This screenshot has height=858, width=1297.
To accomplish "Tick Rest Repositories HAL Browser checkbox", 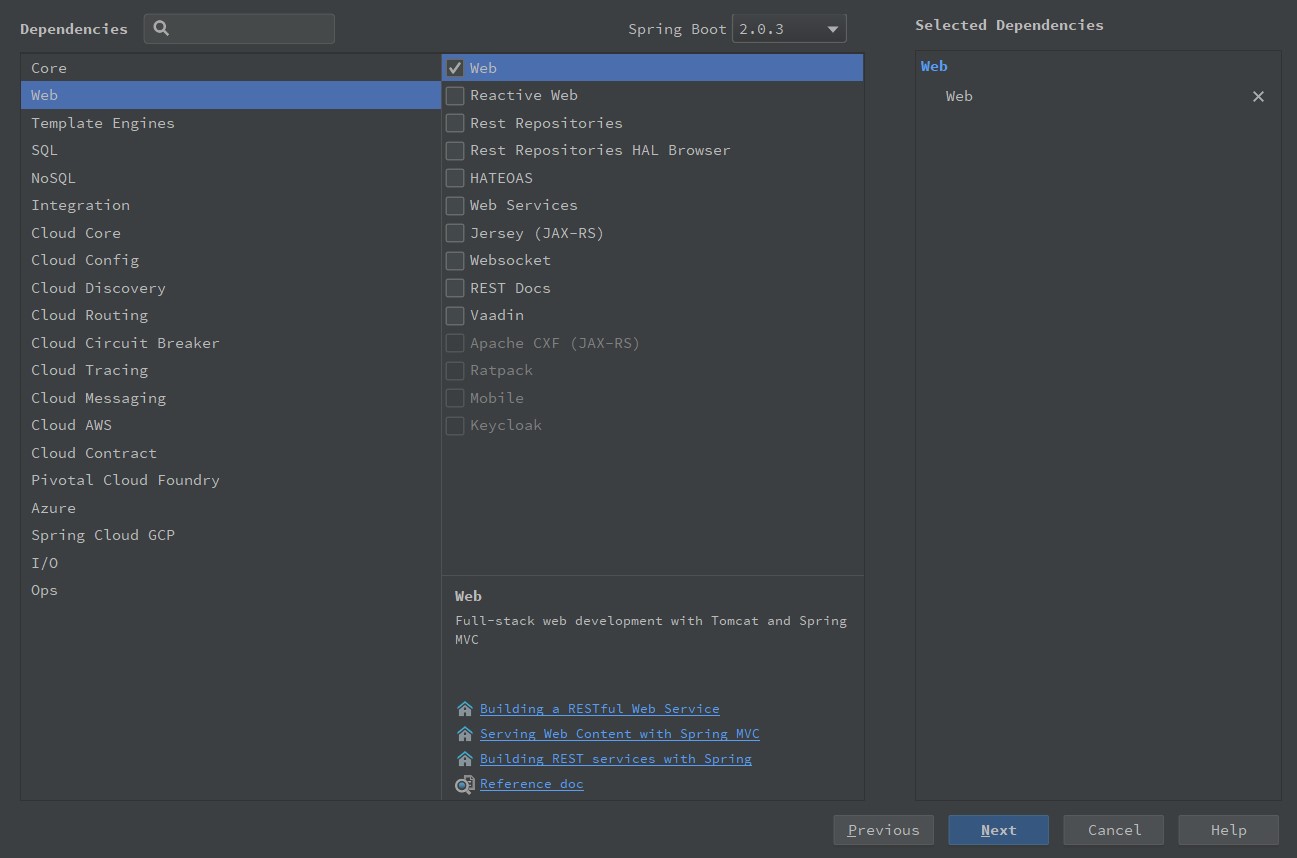I will click(x=455, y=150).
